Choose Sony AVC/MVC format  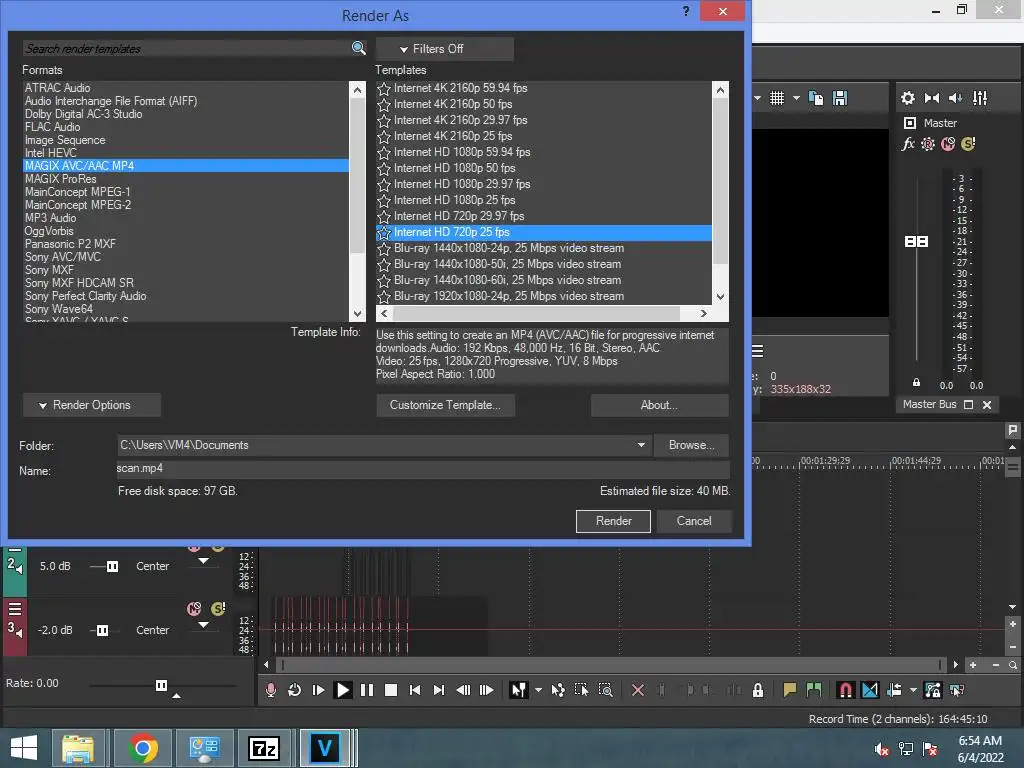click(x=185, y=257)
